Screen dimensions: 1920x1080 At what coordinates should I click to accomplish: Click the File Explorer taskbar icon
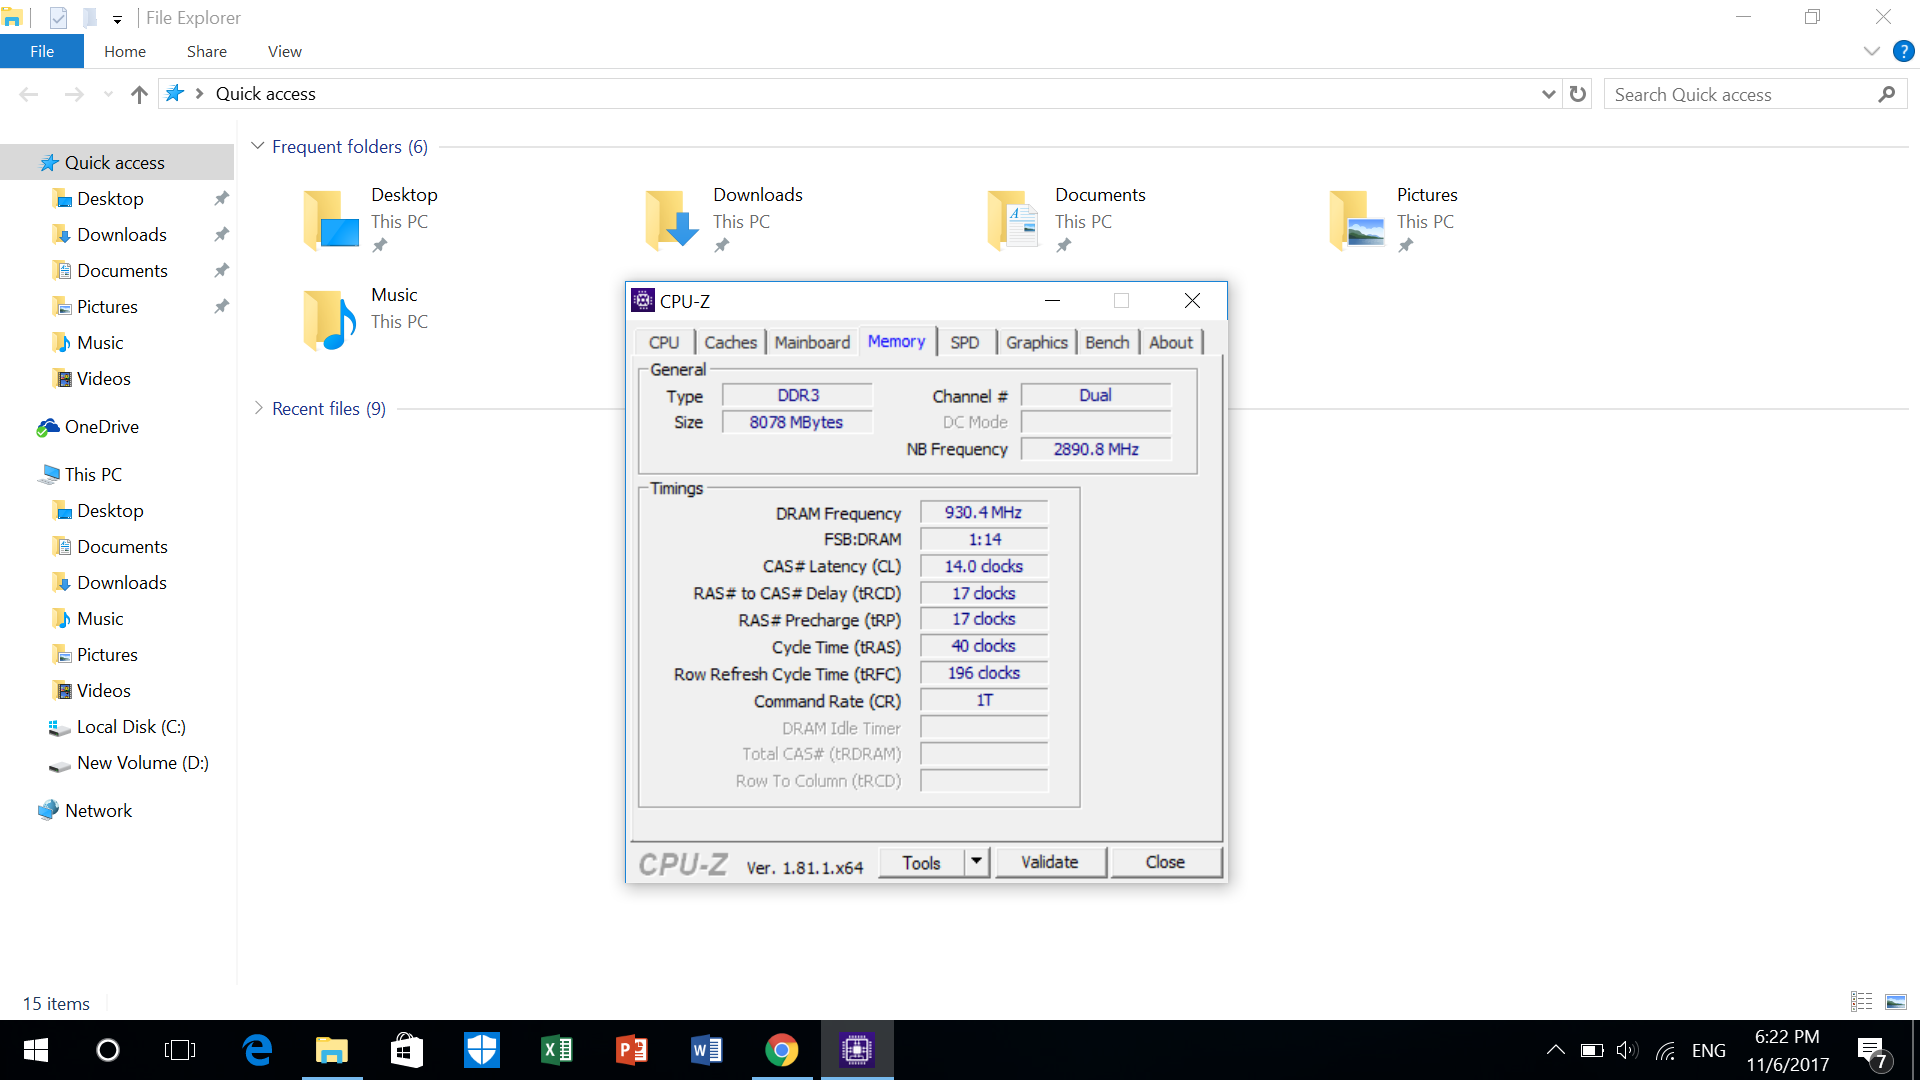point(332,1050)
